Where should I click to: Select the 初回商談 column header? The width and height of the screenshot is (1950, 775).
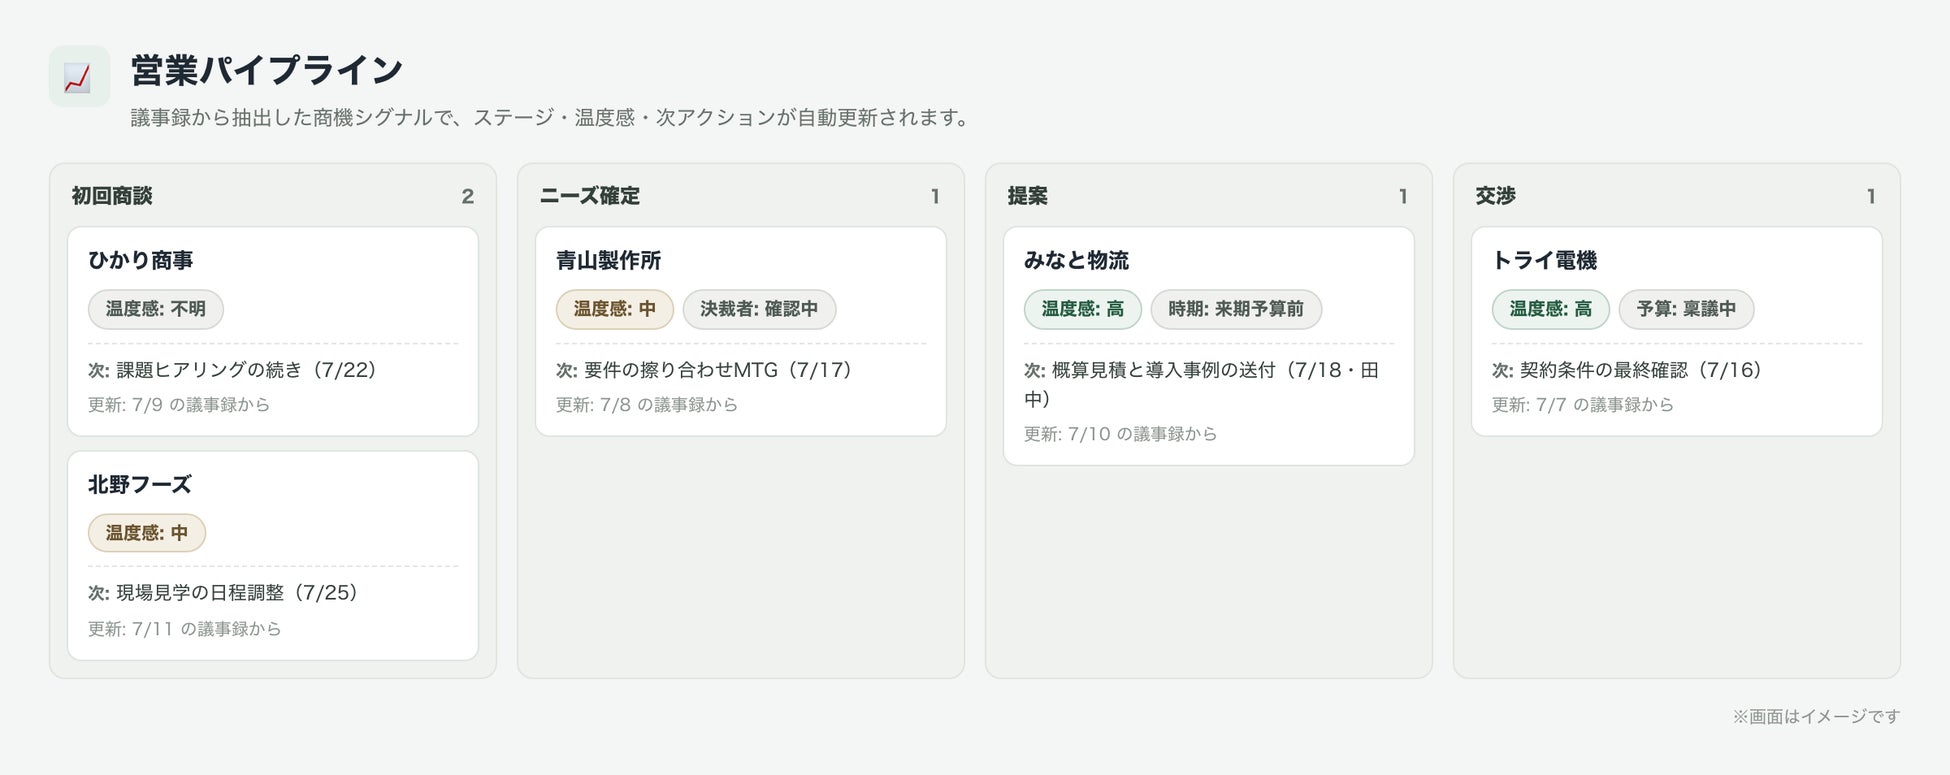112,196
